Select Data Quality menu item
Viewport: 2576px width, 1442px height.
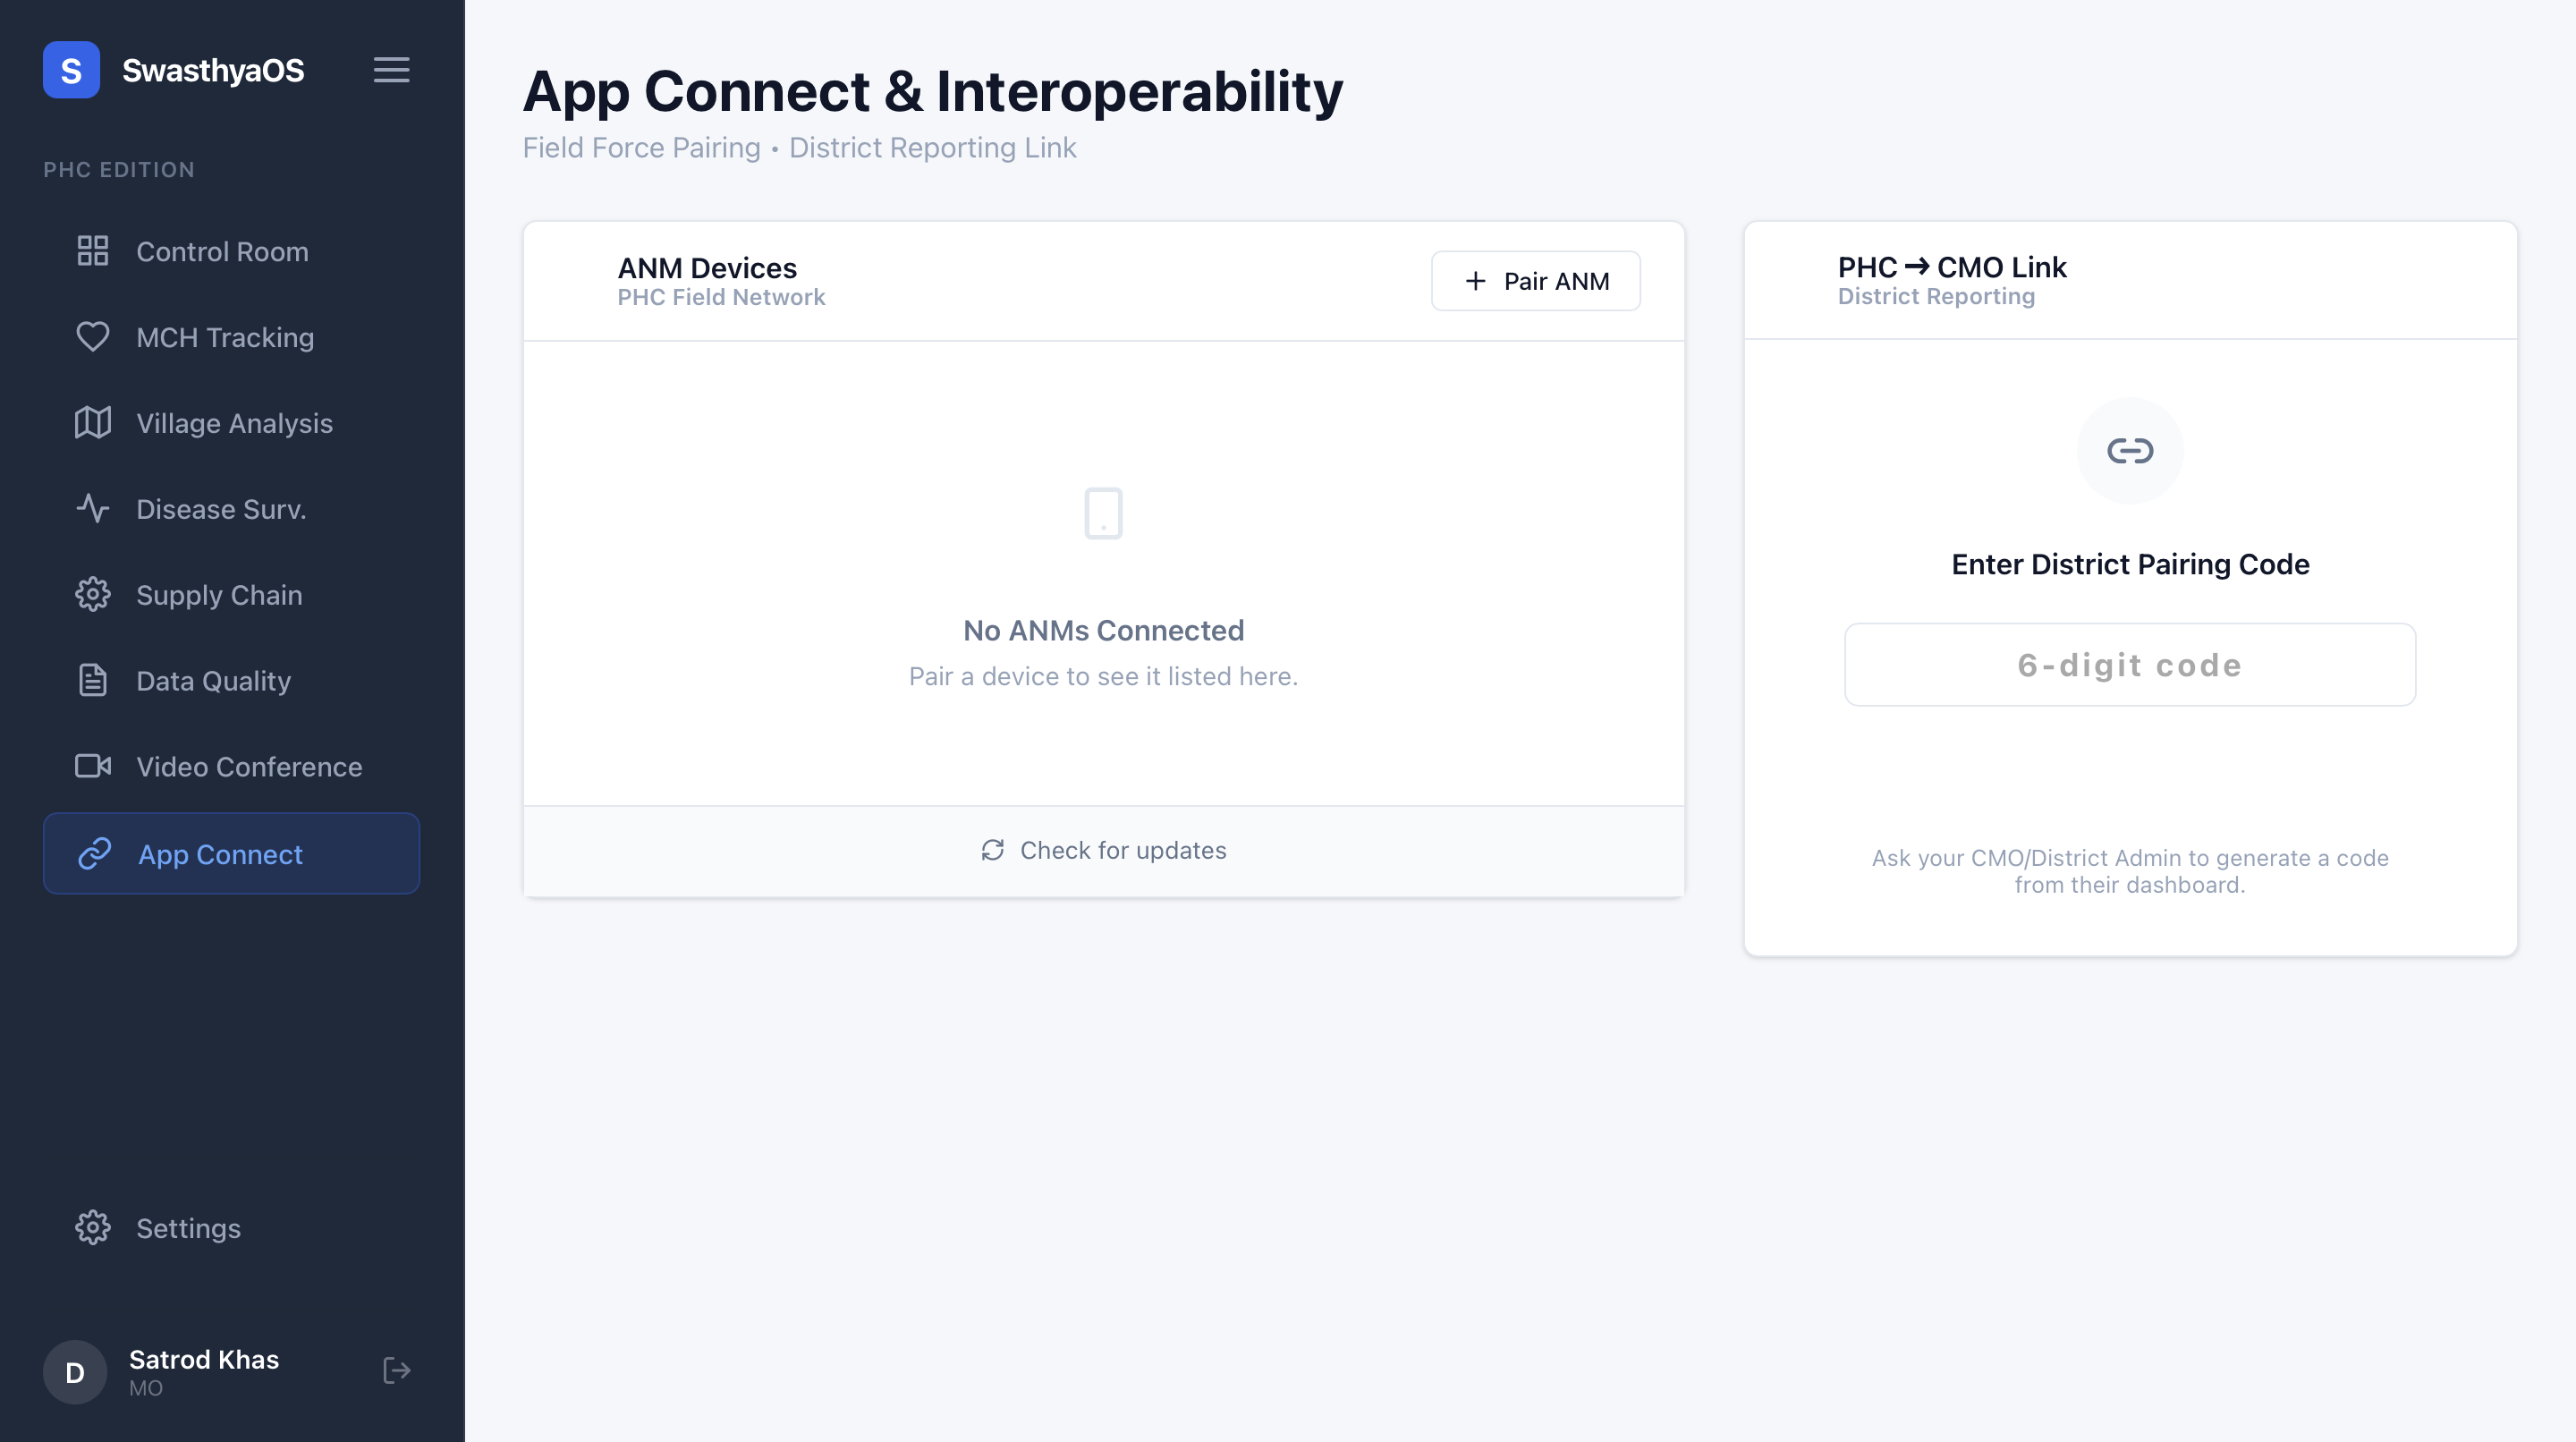(231, 681)
